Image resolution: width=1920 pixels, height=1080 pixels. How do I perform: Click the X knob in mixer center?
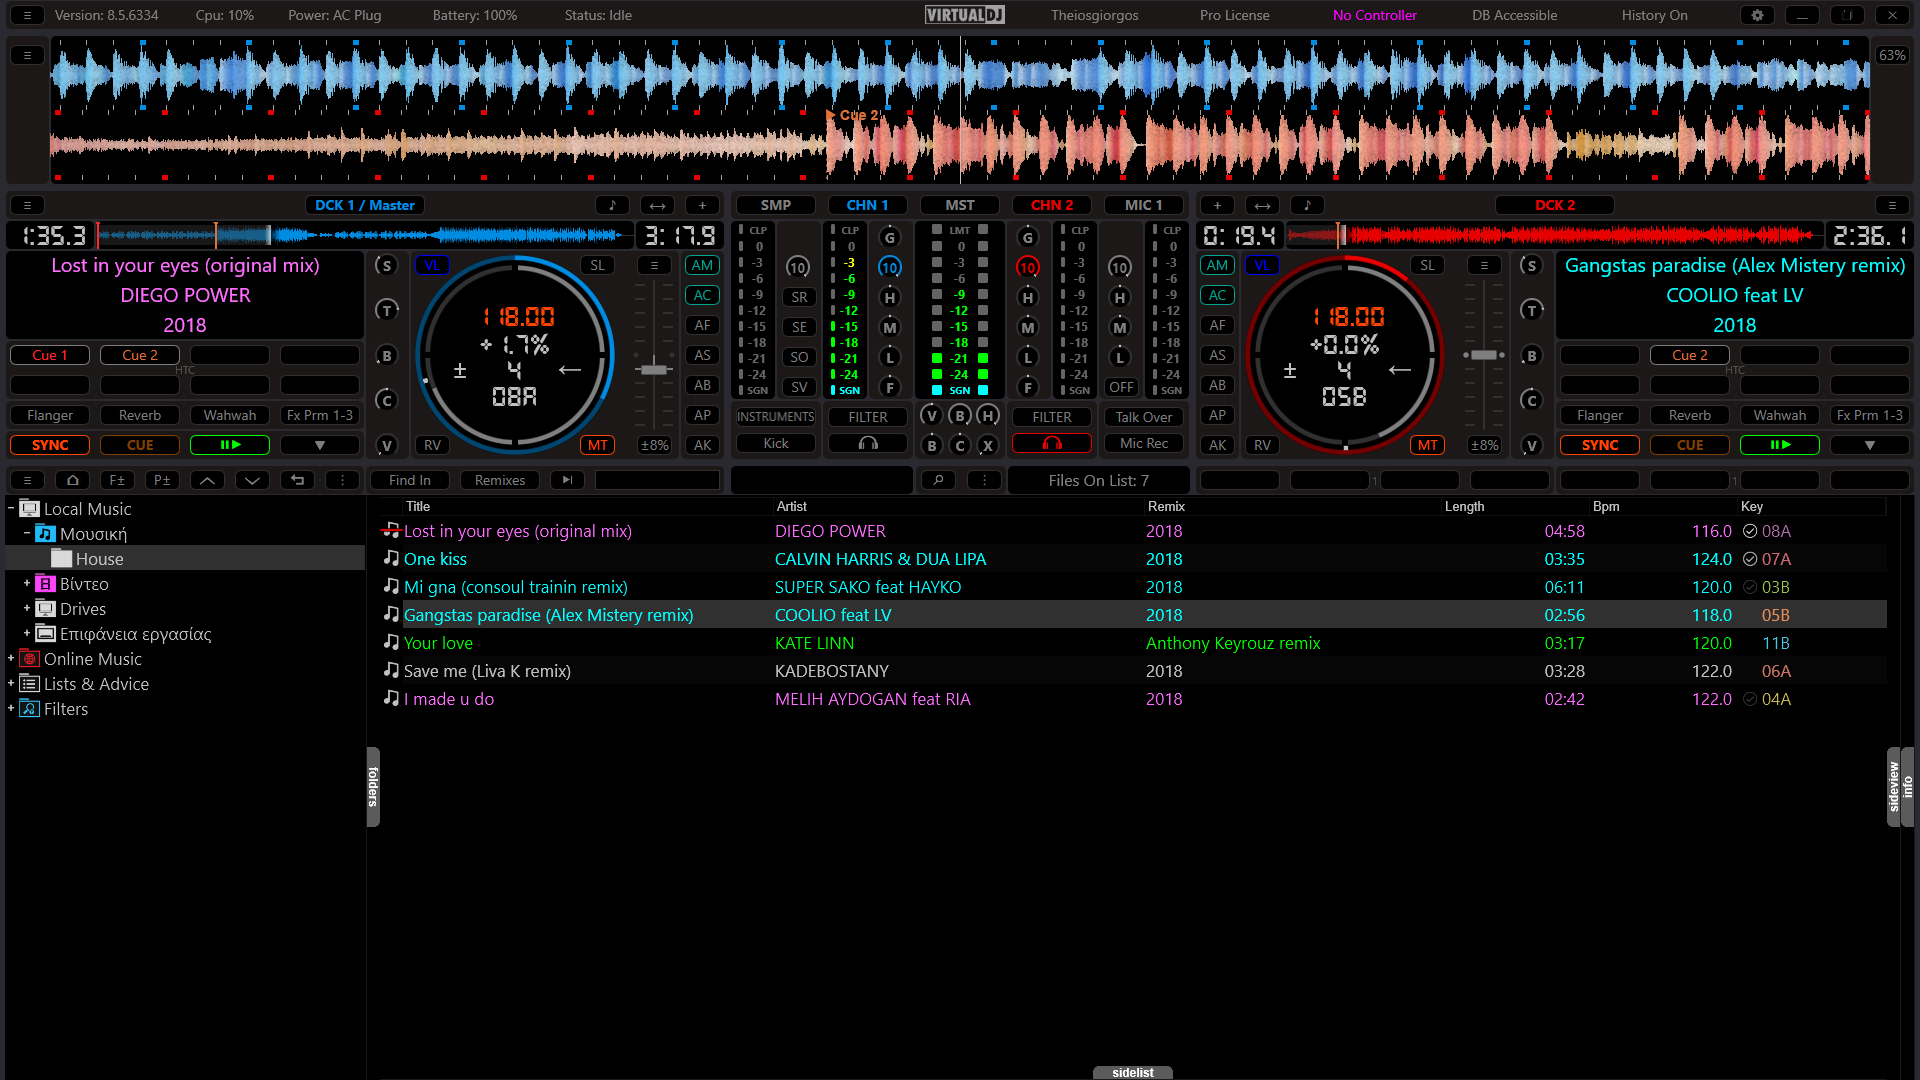tap(987, 446)
